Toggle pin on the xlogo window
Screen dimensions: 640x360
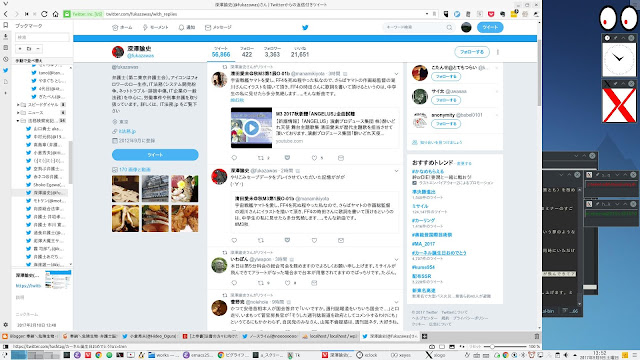616,84
